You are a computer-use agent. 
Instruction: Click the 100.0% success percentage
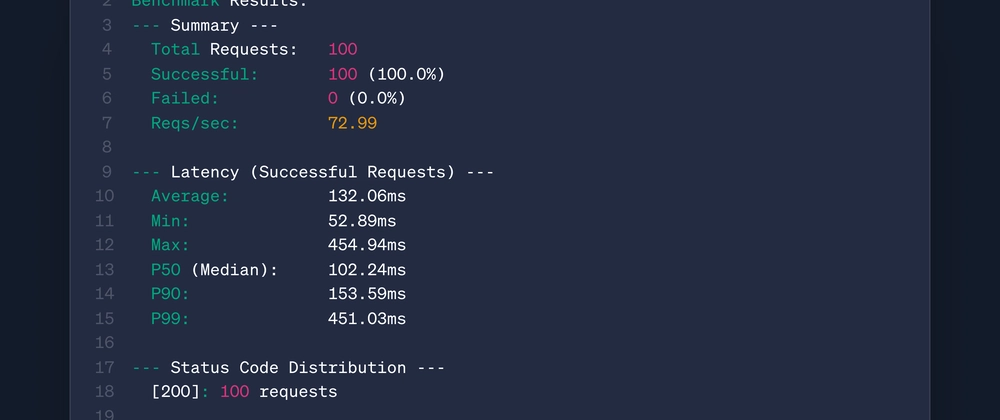(406, 75)
